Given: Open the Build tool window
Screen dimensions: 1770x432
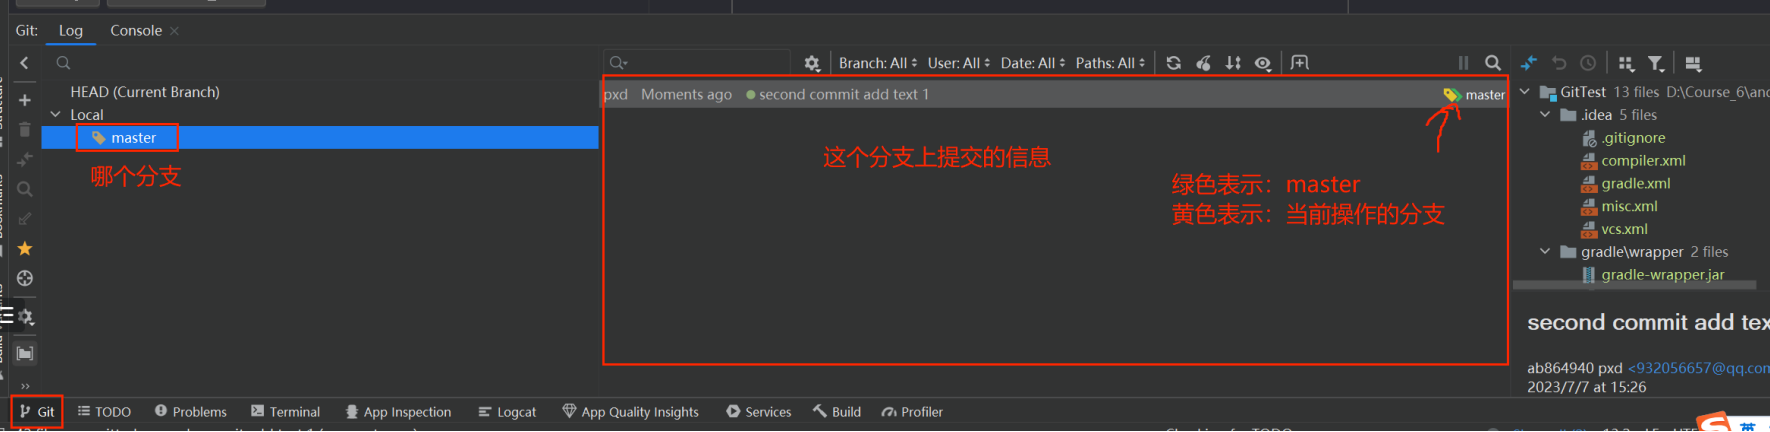Looking at the screenshot, I should pos(837,412).
